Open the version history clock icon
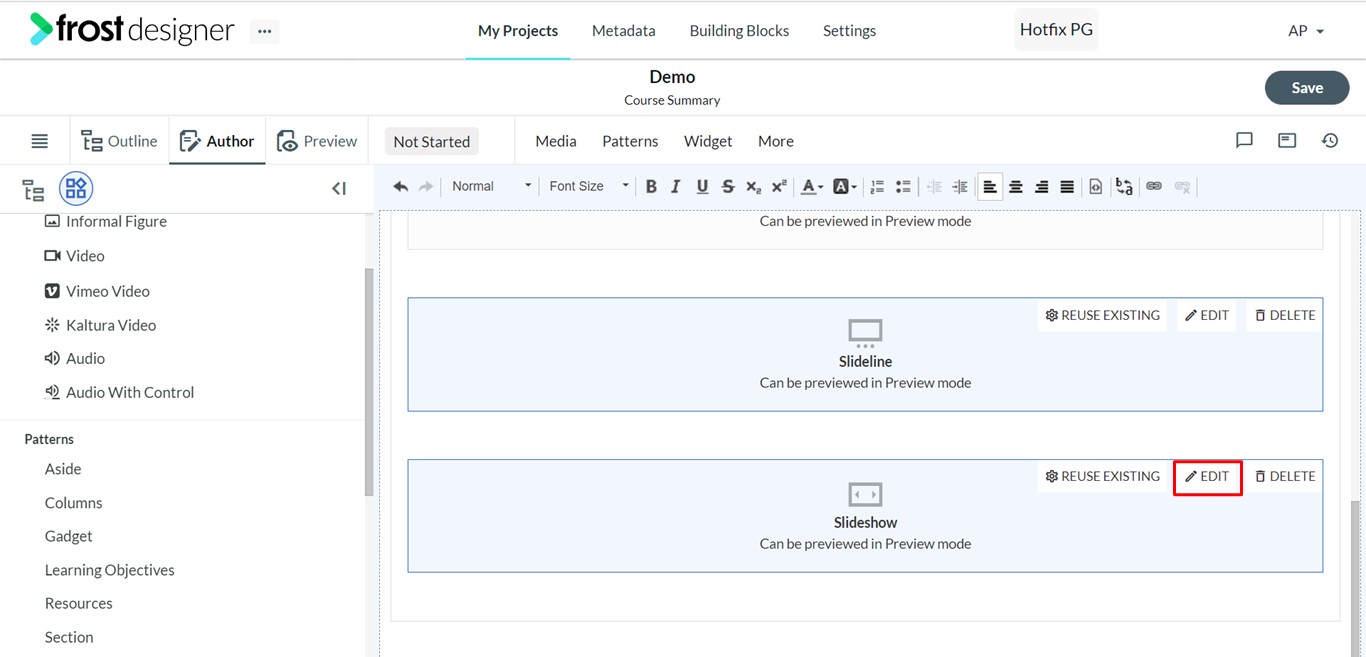Screen dimensions: 1366x657 coord(1330,141)
